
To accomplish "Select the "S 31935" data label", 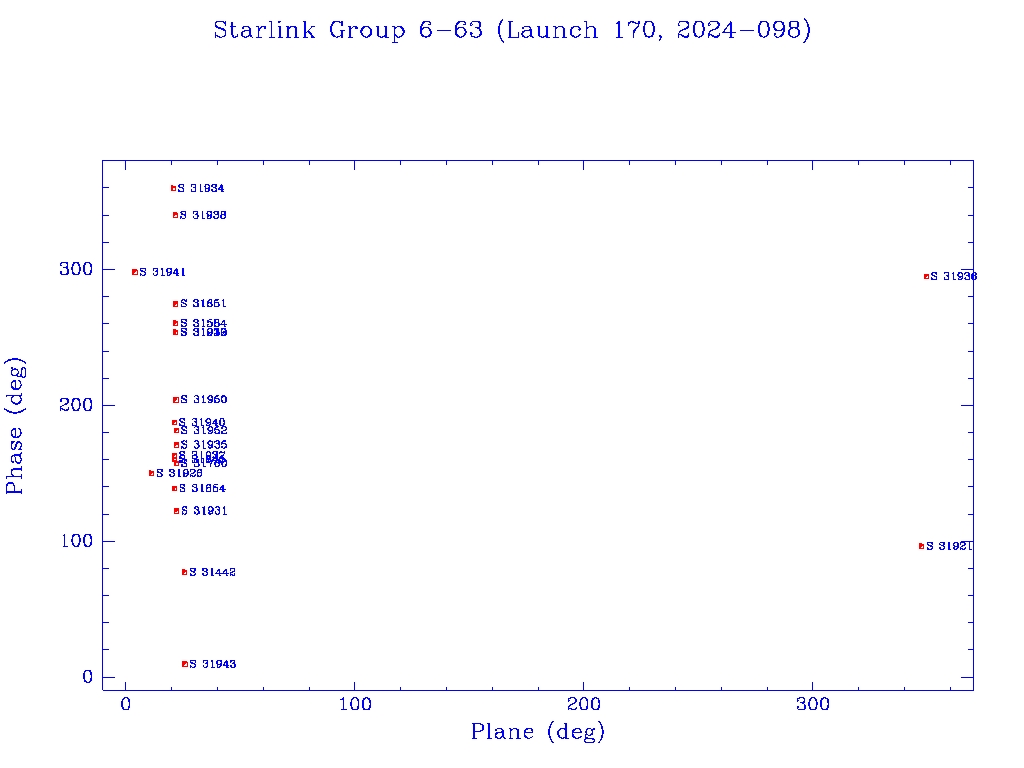I will point(204,445).
